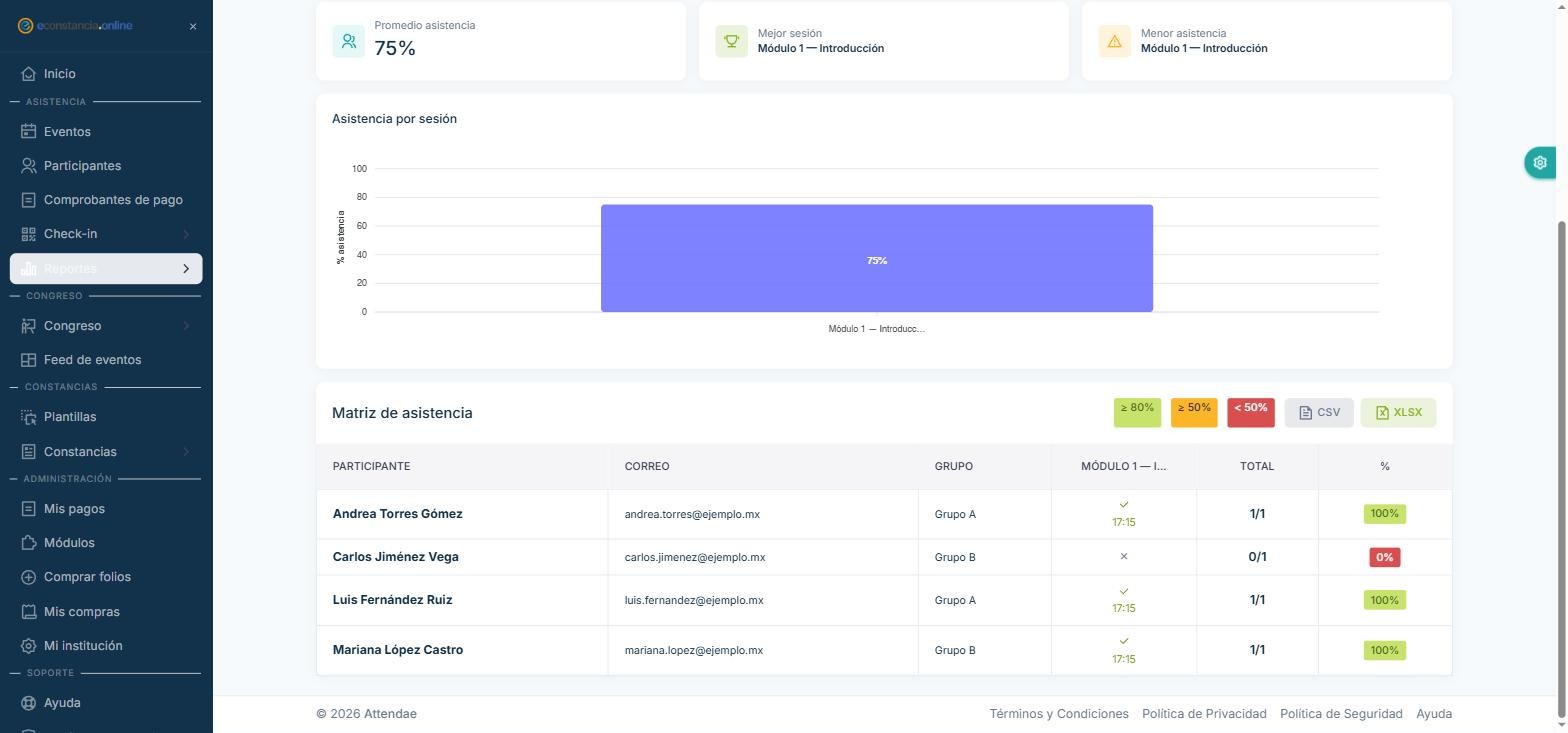
Task: Open Inicio home icon in sidebar
Action: [28, 74]
